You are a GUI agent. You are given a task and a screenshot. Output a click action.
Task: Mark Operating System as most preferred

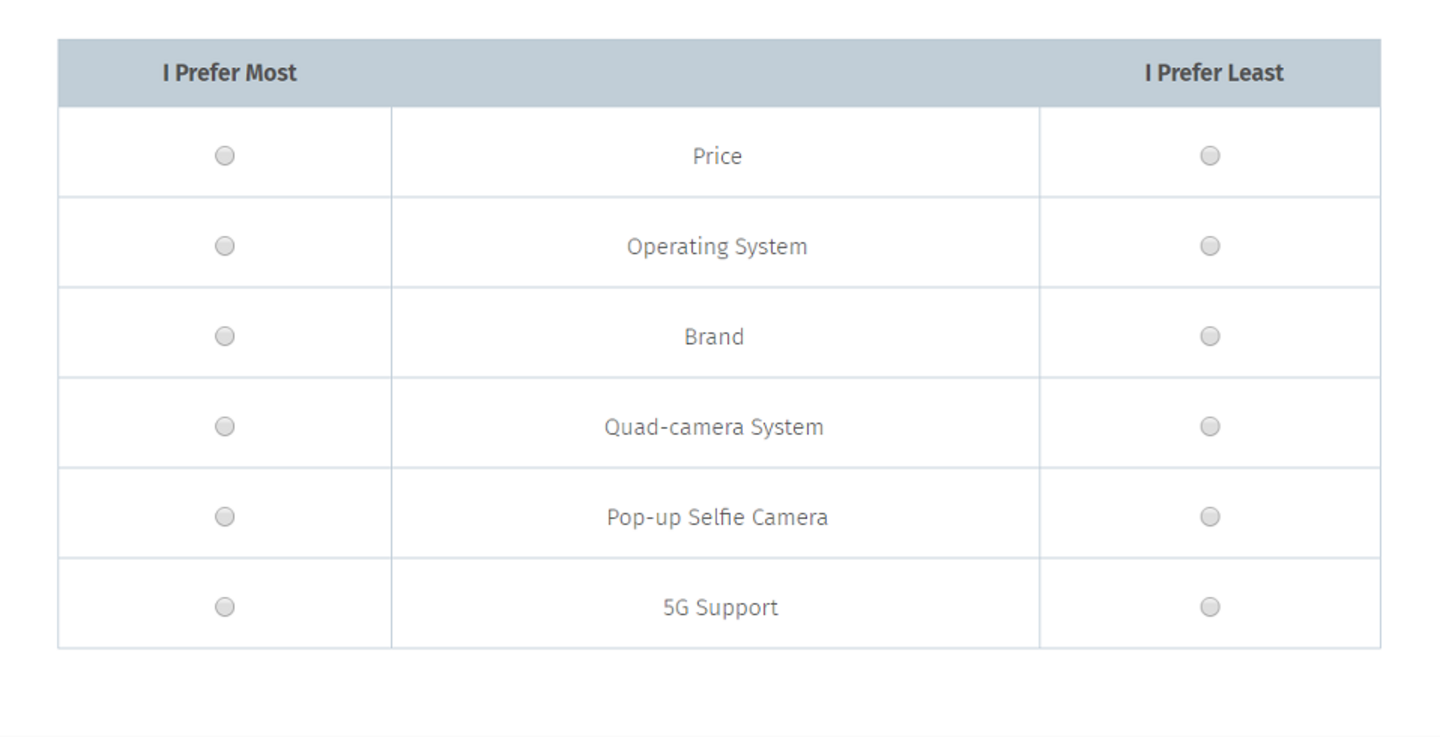[x=225, y=245]
